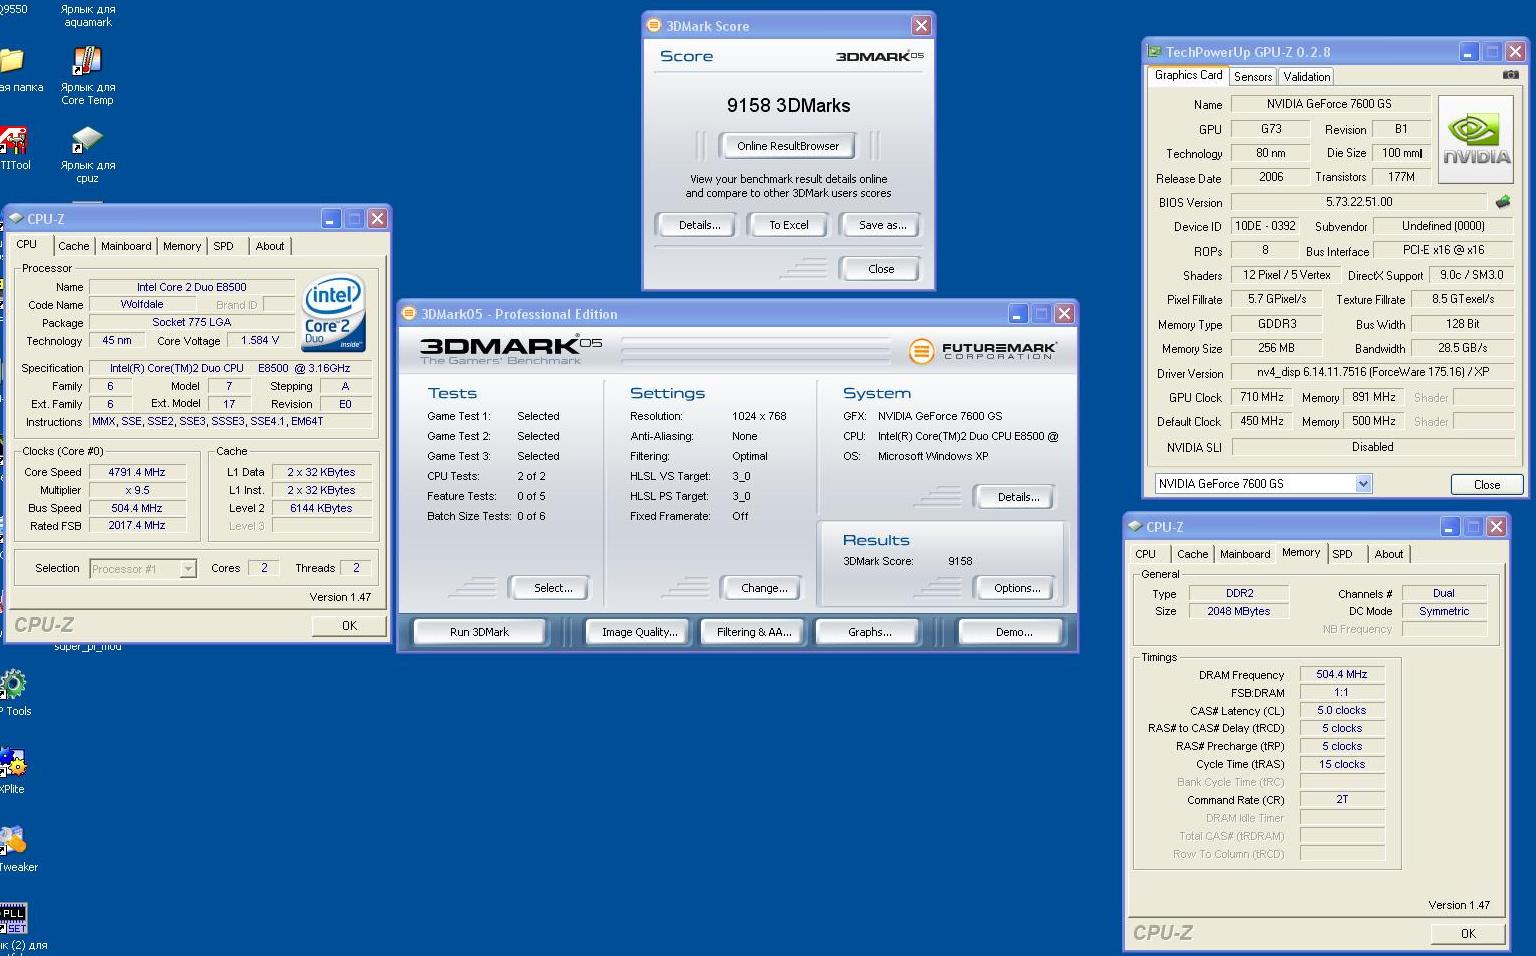Click the 9158 3DMarks score text
The height and width of the screenshot is (956, 1536).
click(x=788, y=105)
